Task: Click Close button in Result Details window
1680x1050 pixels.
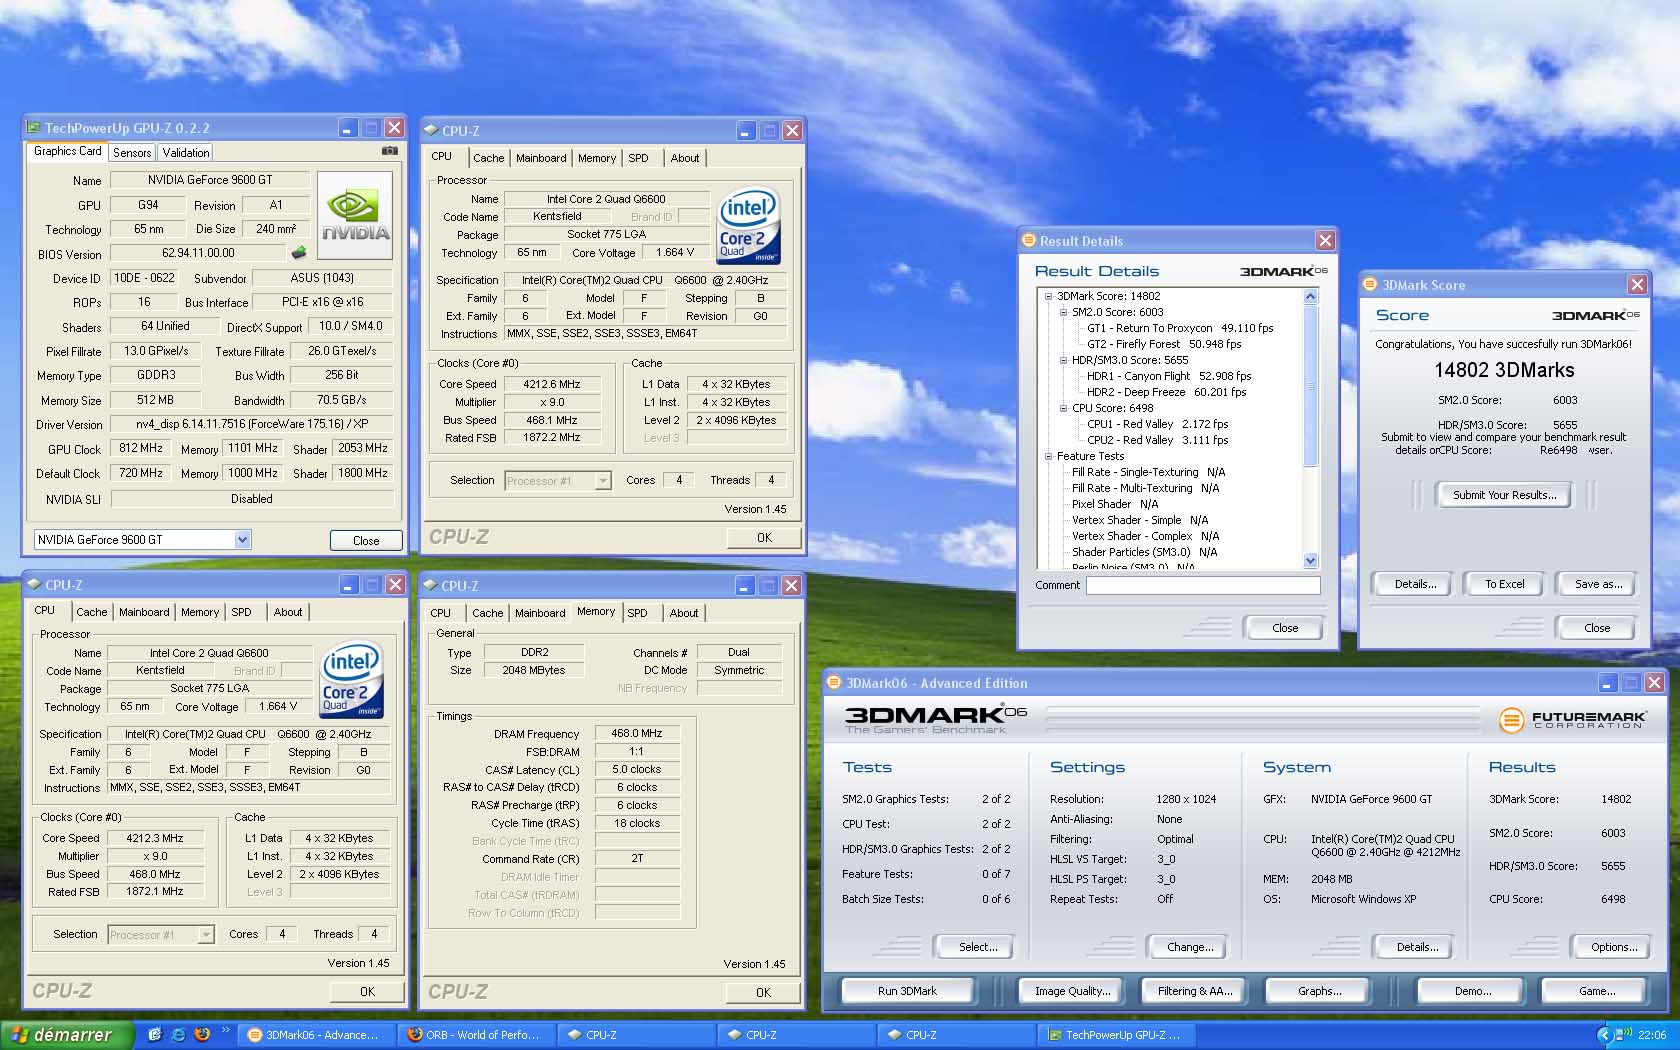Action: point(1285,628)
